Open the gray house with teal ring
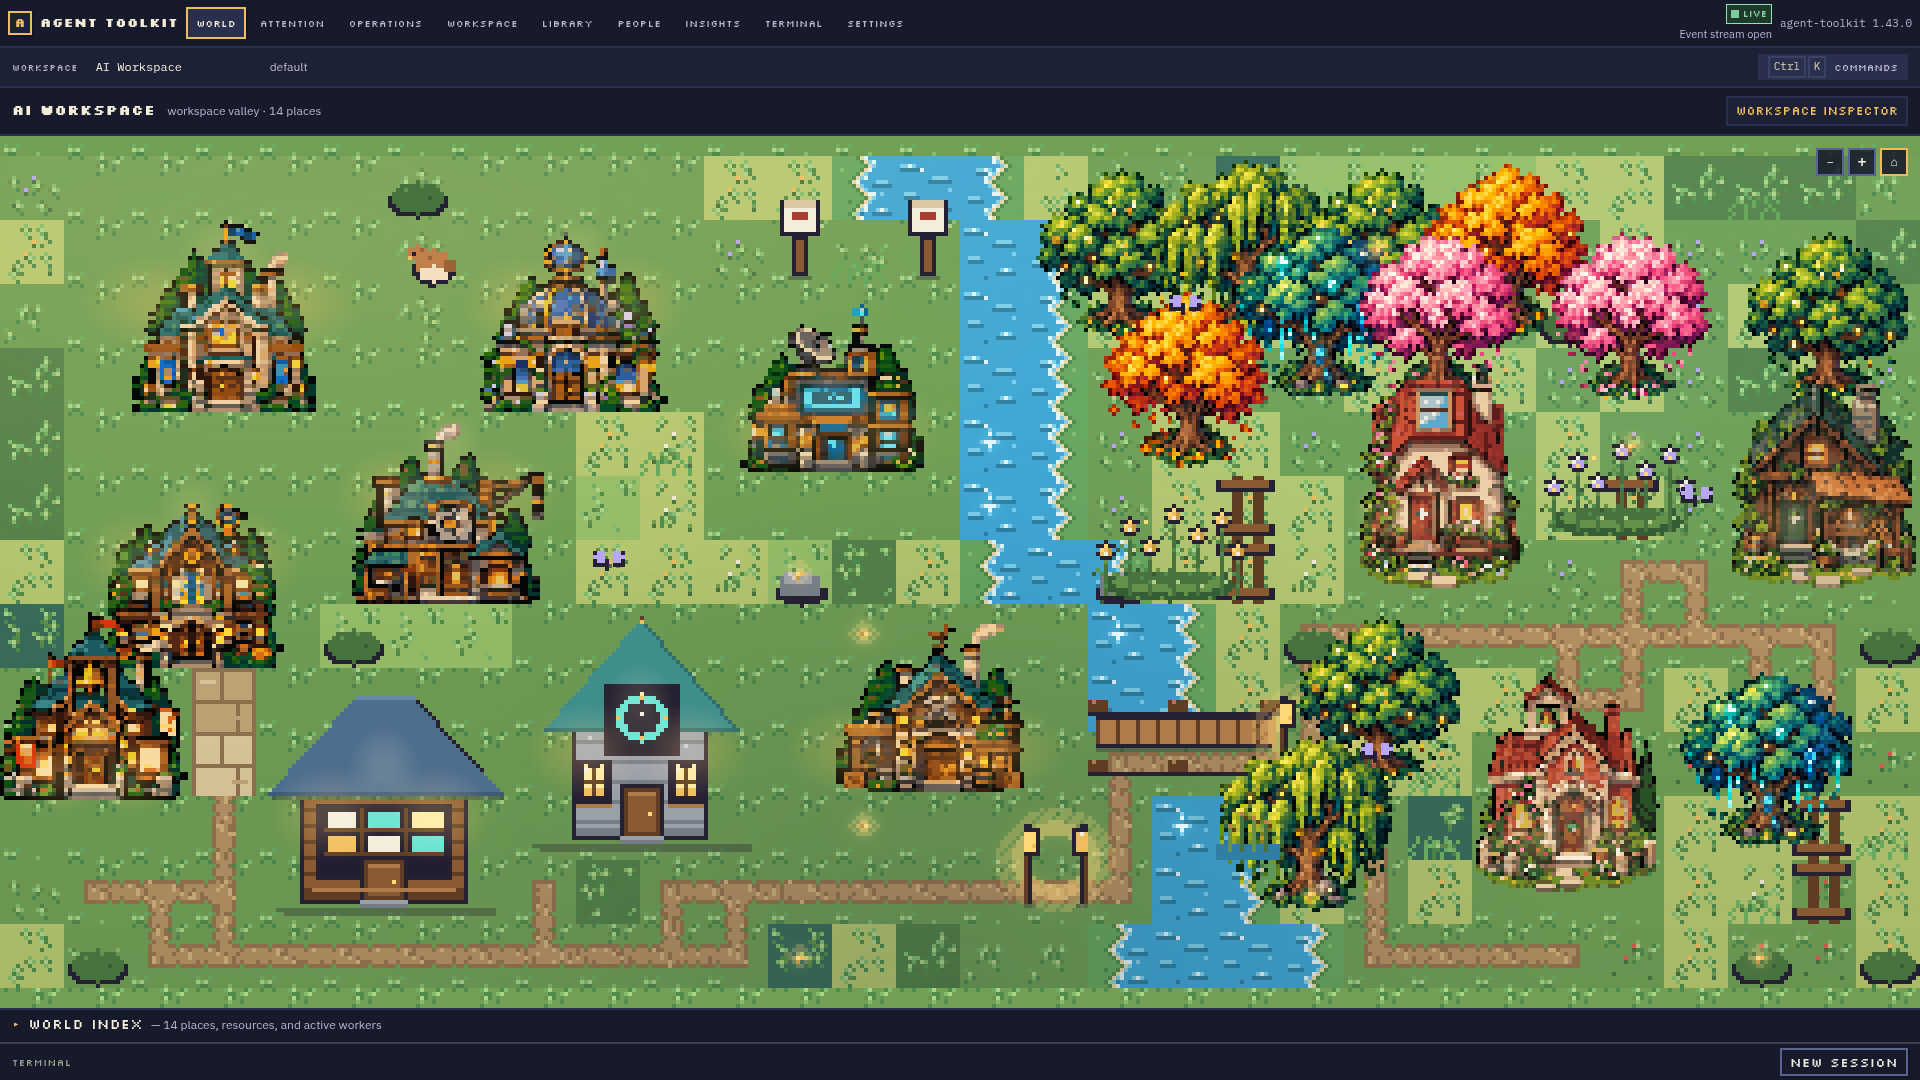1920x1080 pixels. 641,735
